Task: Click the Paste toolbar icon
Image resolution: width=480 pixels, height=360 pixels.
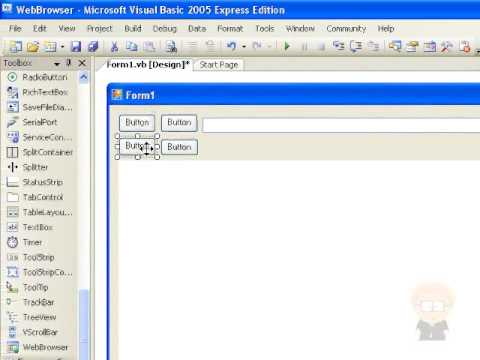Action: 149,46
